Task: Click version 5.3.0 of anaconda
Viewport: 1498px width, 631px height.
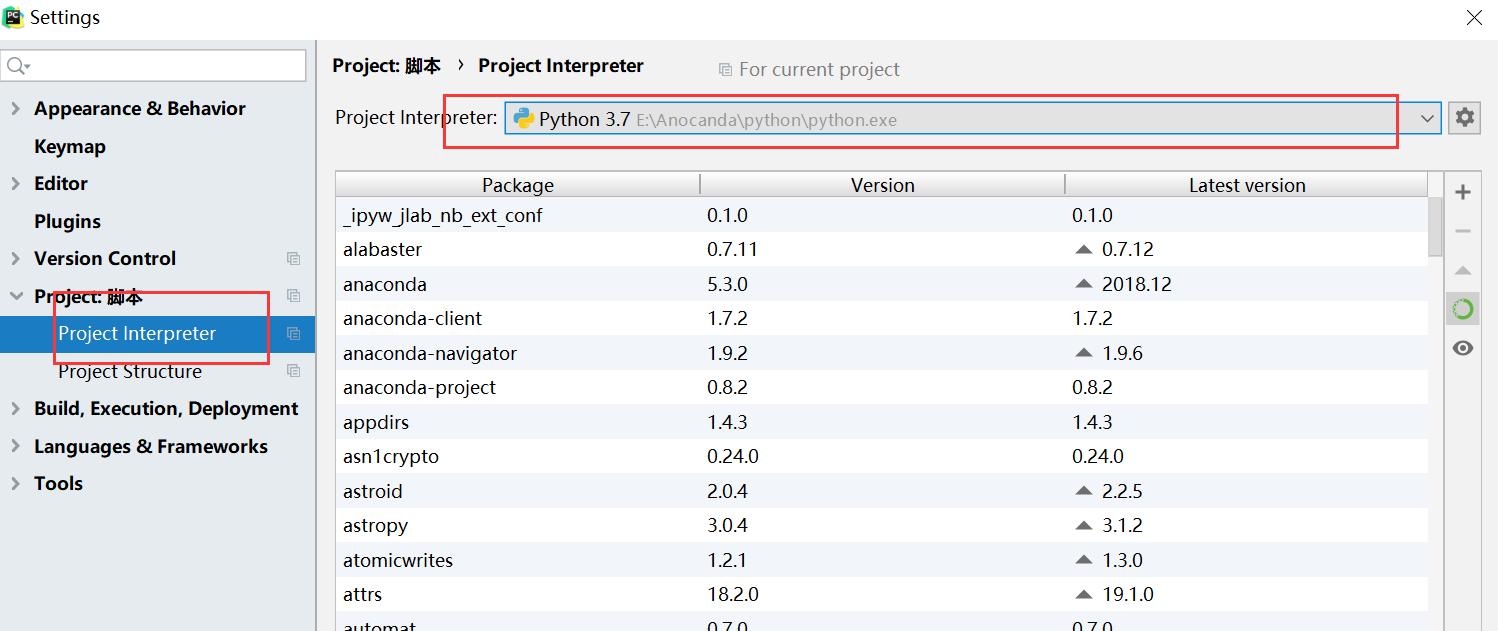Action: (x=727, y=284)
